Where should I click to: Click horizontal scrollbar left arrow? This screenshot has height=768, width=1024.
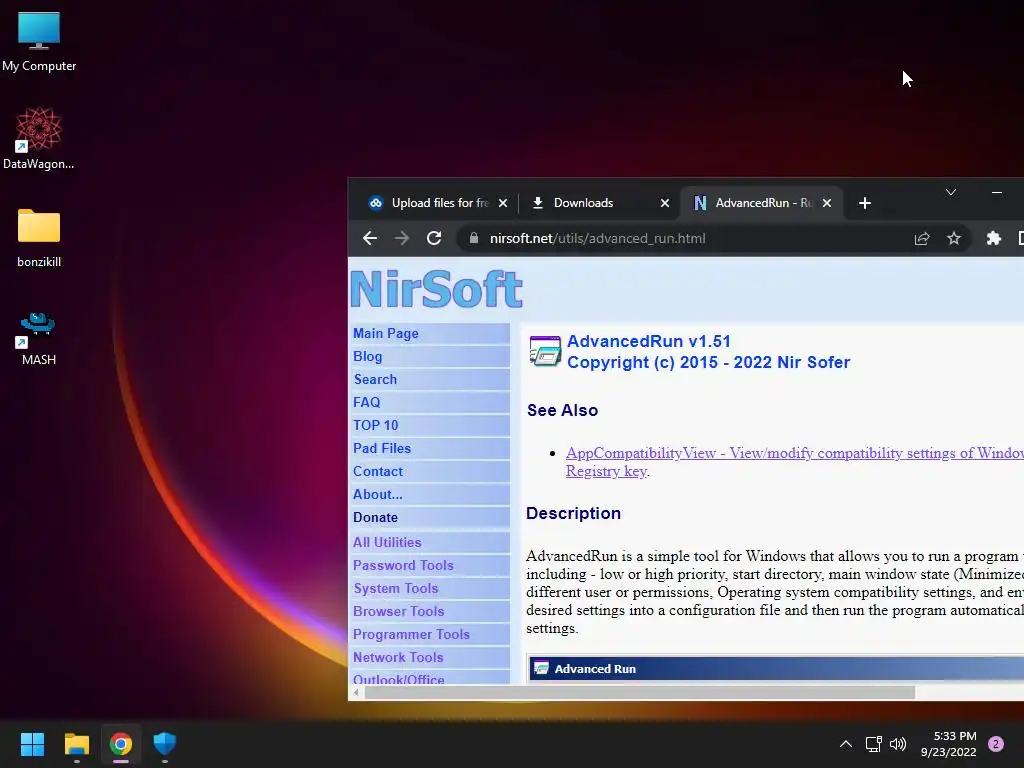pos(357,692)
